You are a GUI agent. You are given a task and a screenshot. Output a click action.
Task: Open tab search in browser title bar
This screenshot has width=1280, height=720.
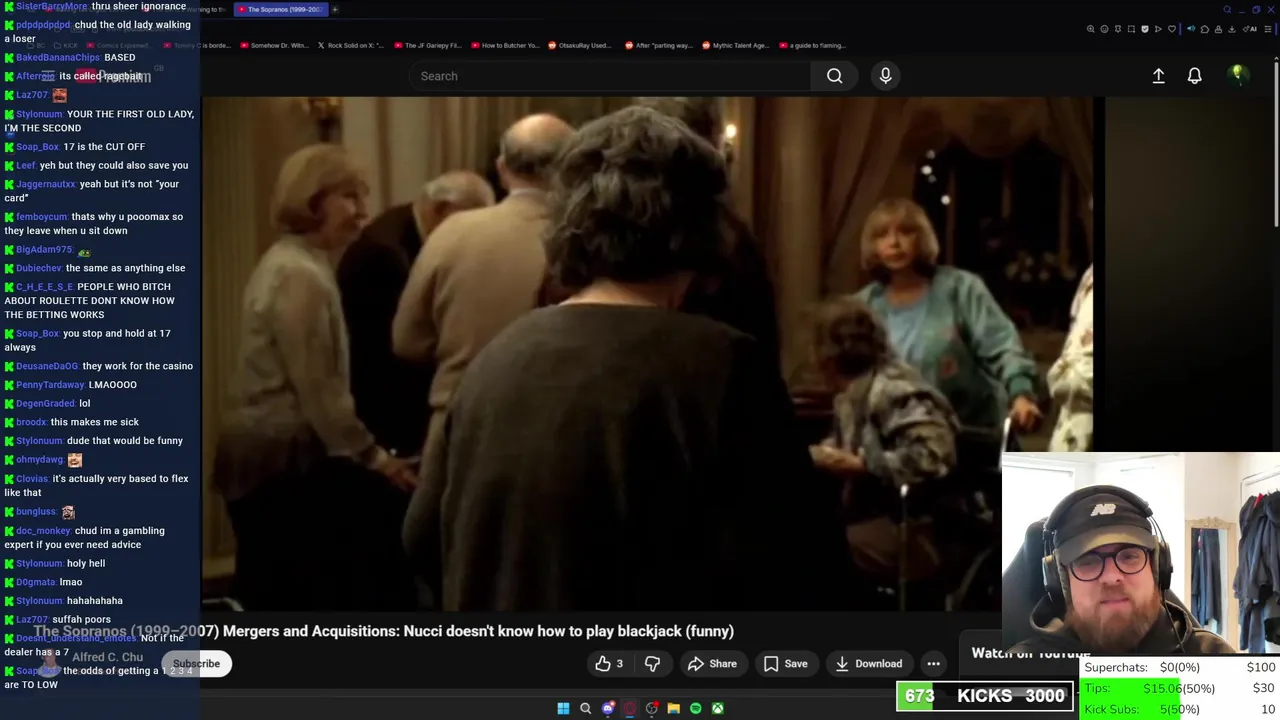point(1227,10)
